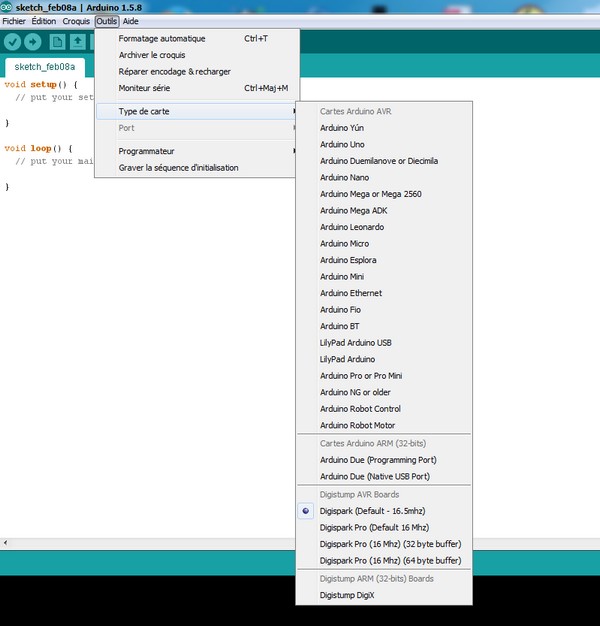This screenshot has height=626, width=600.
Task: Open Moniteur série
Action: click(197, 88)
